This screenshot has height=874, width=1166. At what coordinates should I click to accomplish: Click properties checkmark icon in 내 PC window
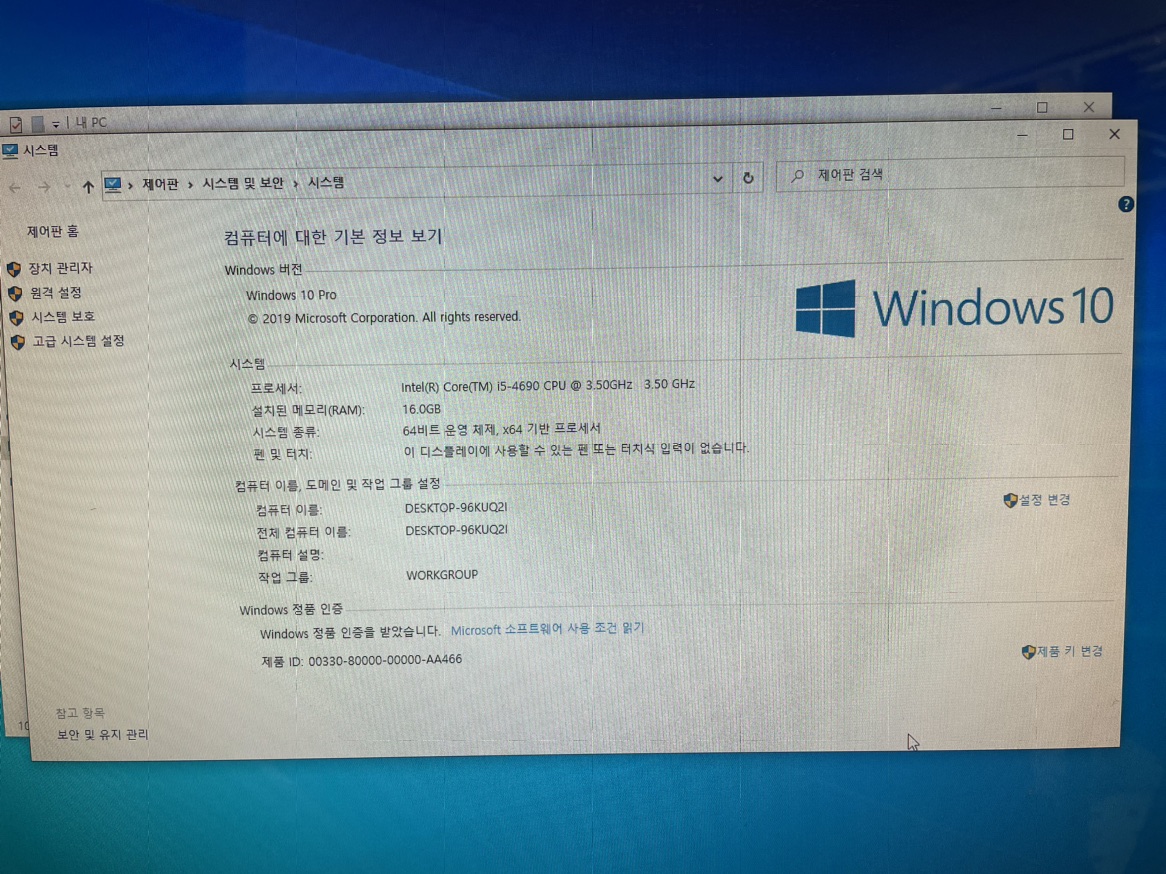pos(16,123)
